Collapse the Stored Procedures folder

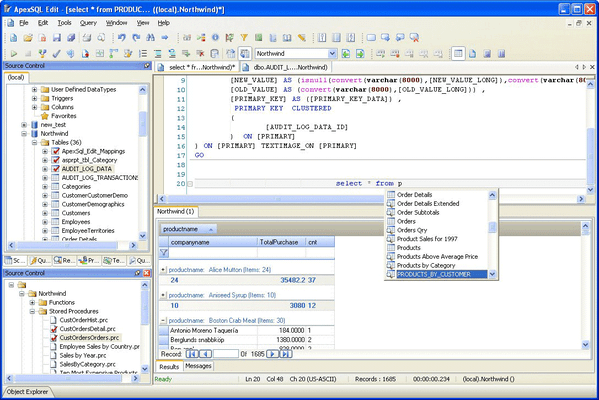[32, 311]
